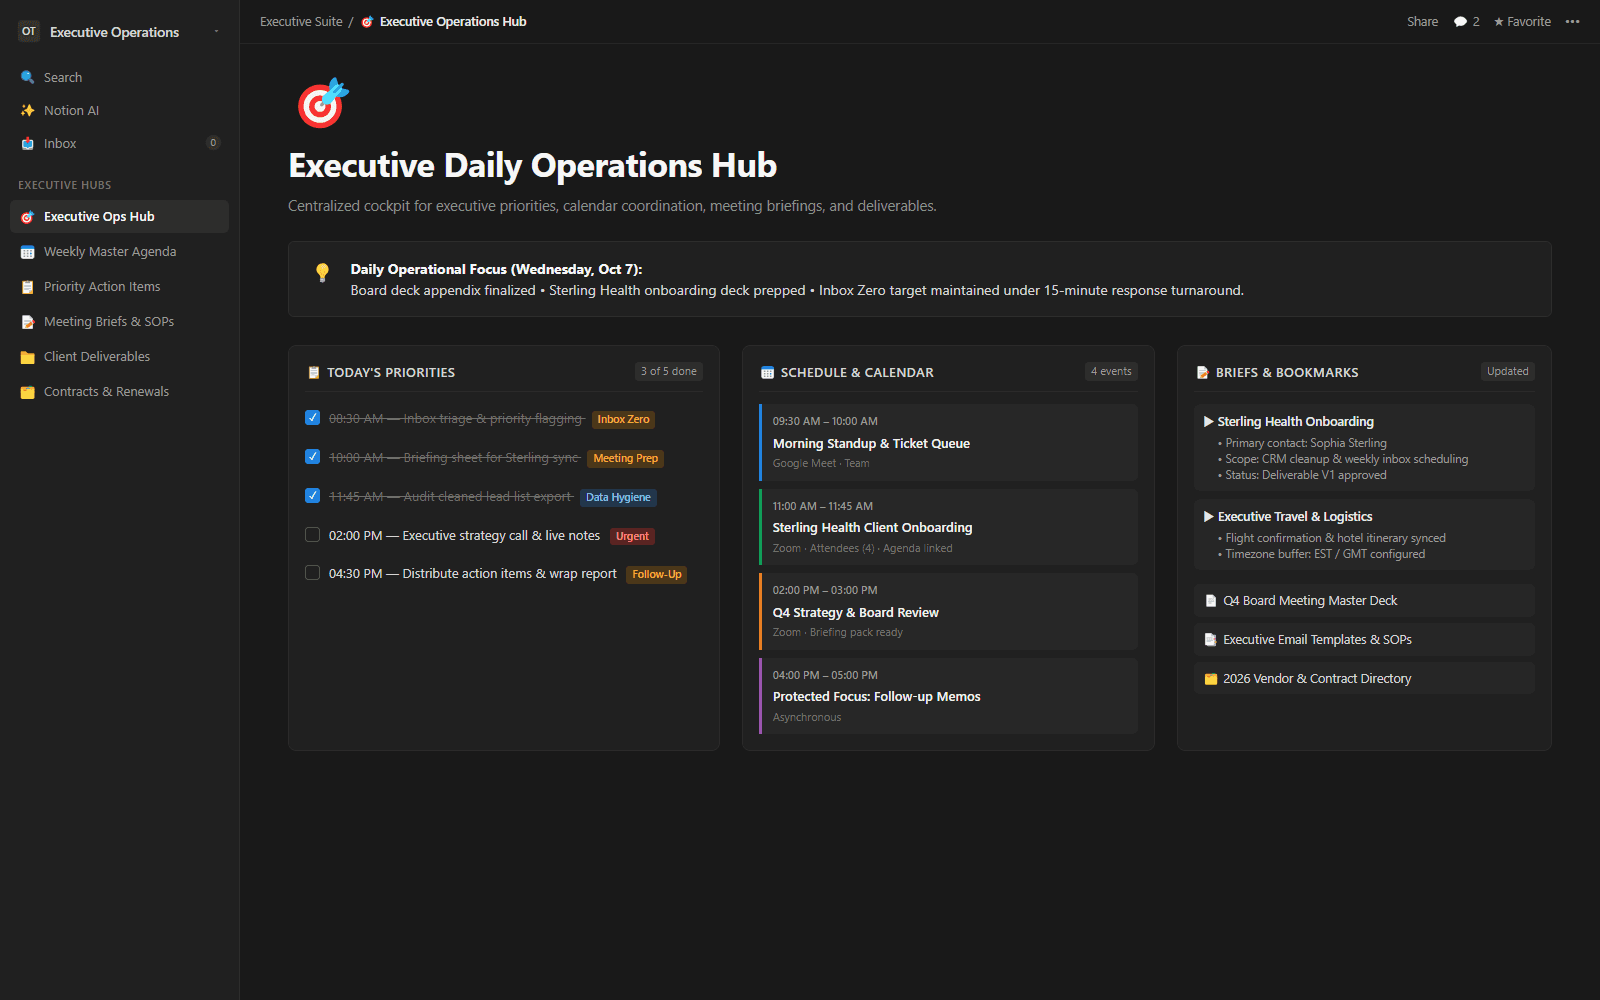Click the Inbox Zero orange tag
Image resolution: width=1600 pixels, height=1000 pixels.
pos(623,420)
